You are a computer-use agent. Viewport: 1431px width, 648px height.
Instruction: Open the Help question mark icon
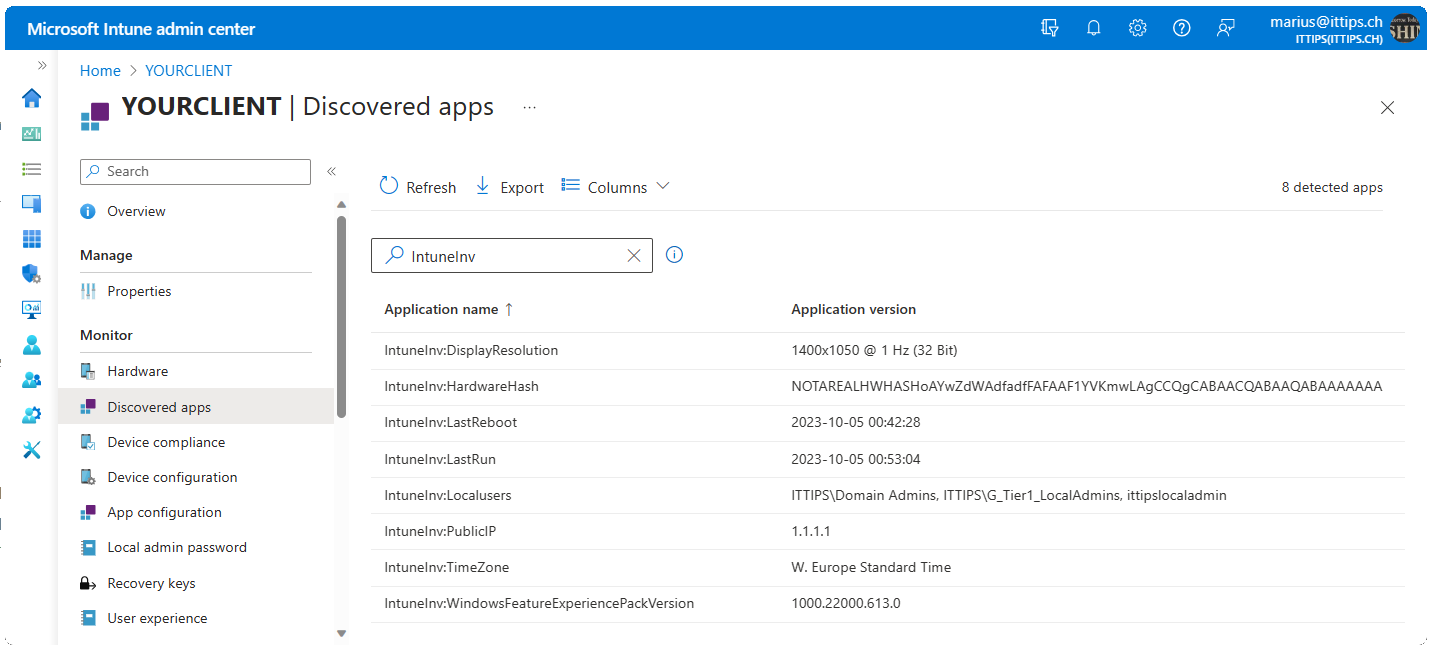click(1181, 28)
